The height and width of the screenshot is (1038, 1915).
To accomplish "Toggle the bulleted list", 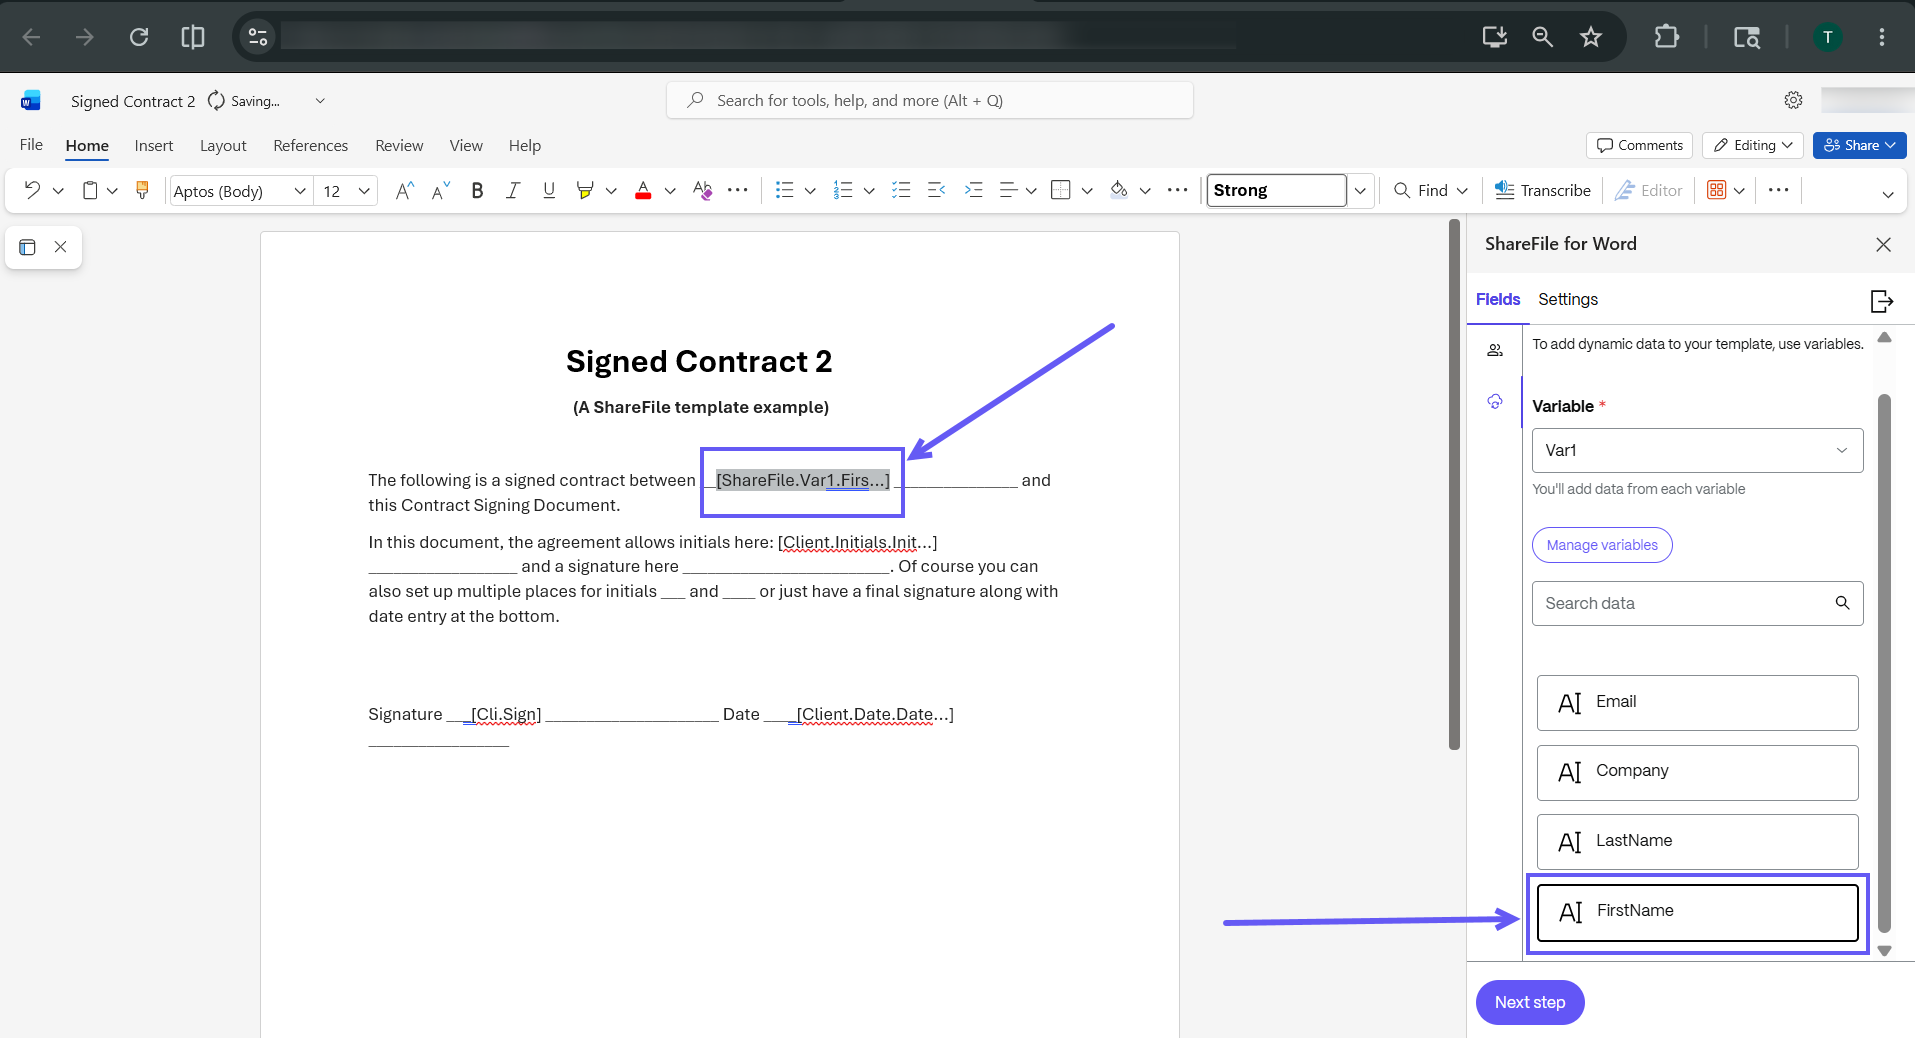I will coord(784,190).
